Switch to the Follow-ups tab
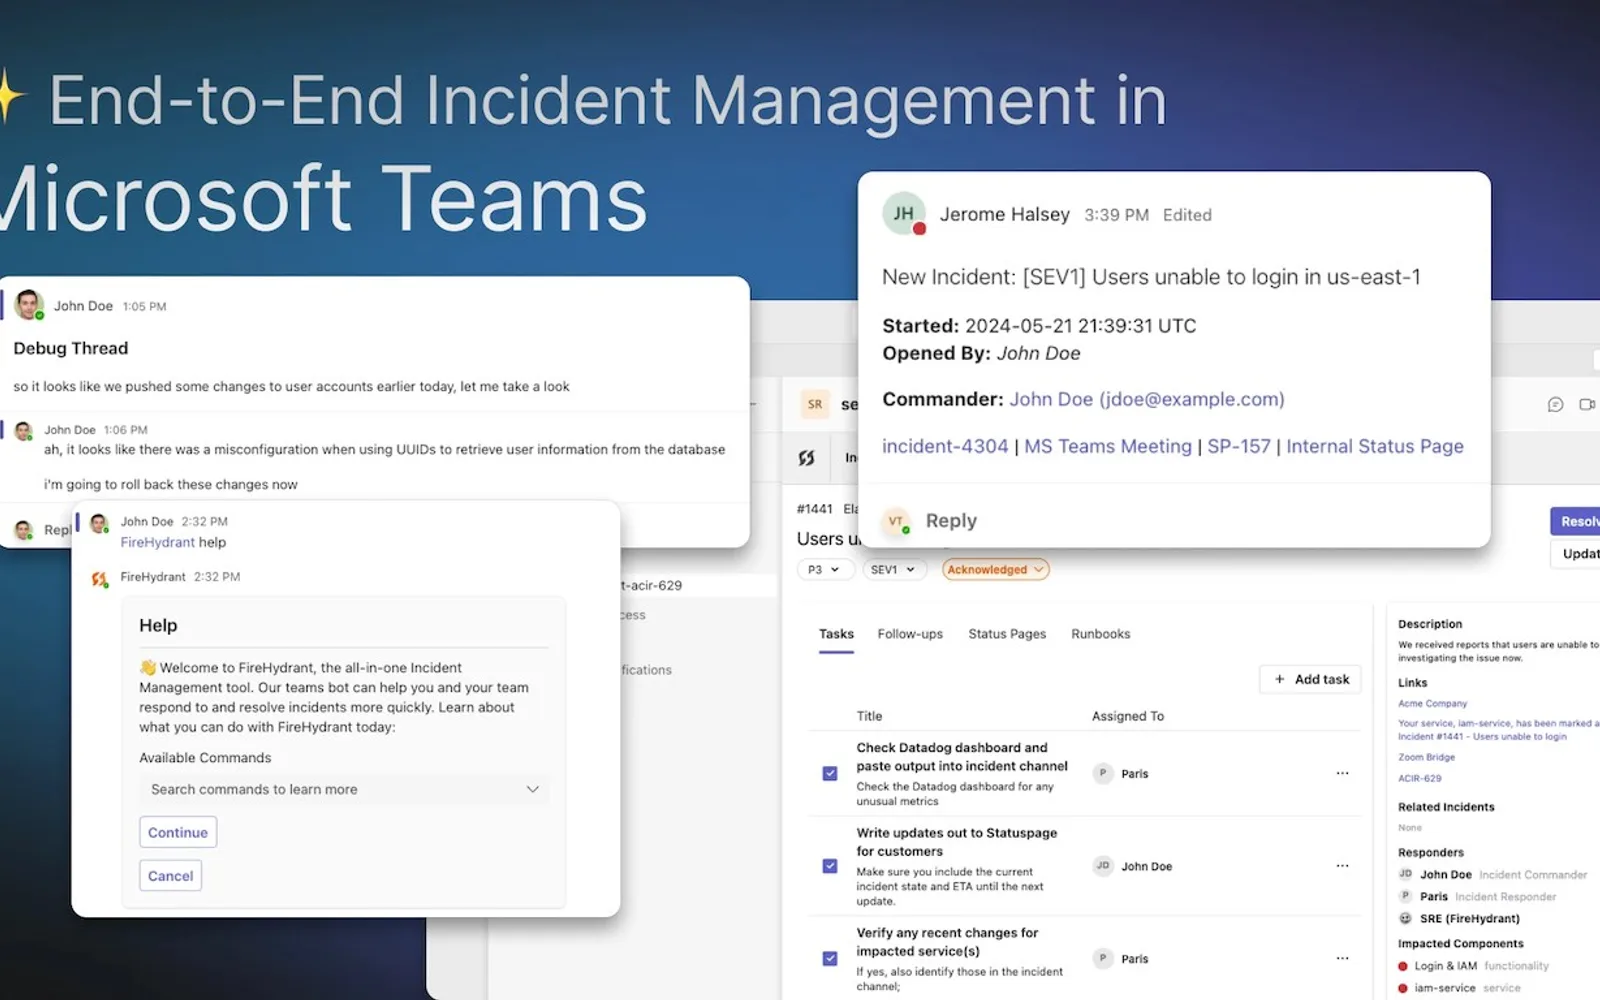This screenshot has height=1000, width=1600. (910, 634)
